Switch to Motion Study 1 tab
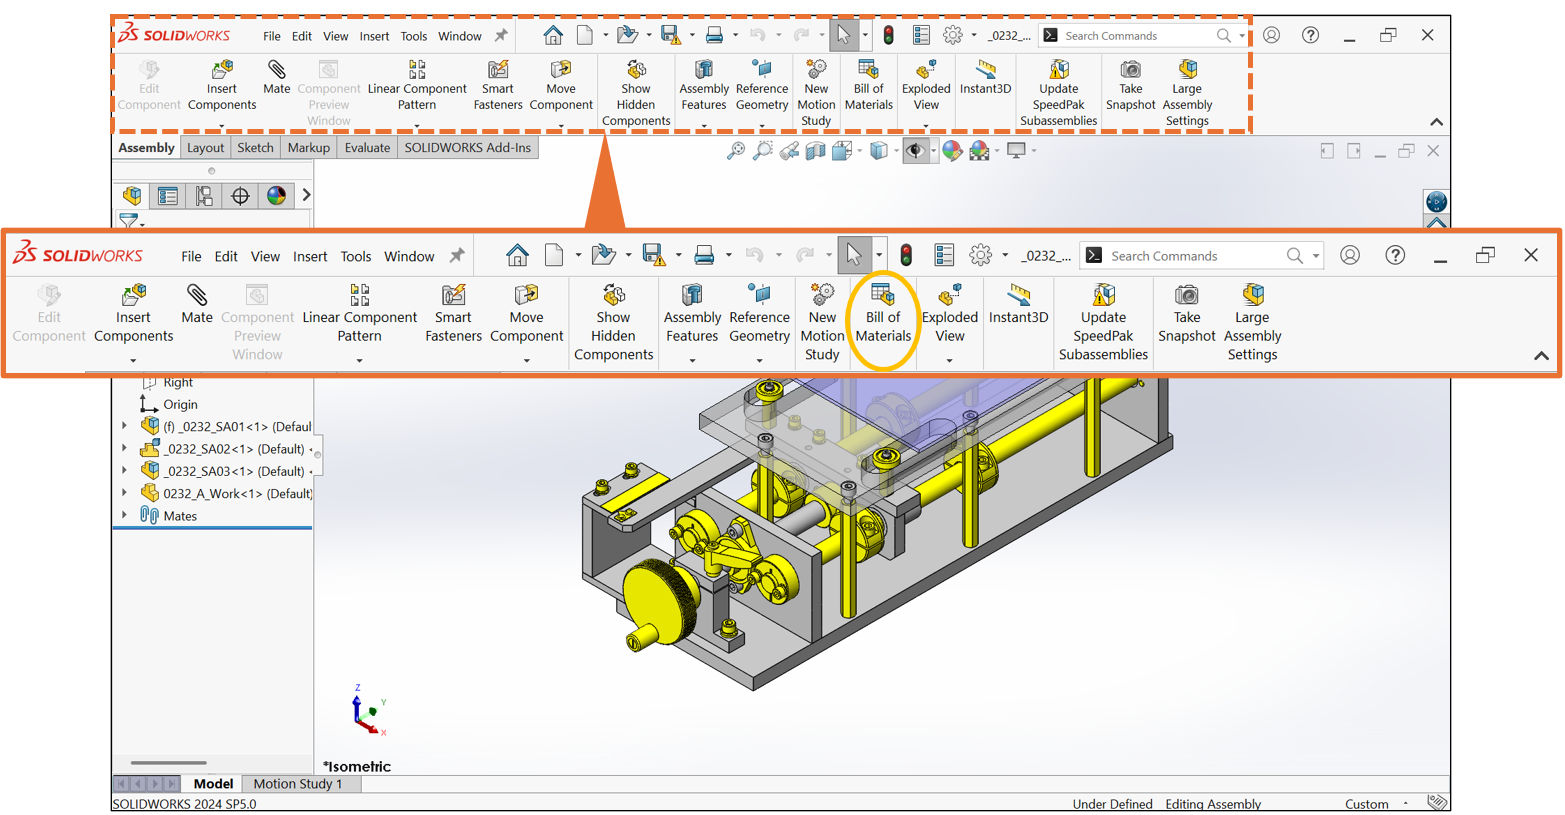This screenshot has width=1565, height=815. coord(297,784)
